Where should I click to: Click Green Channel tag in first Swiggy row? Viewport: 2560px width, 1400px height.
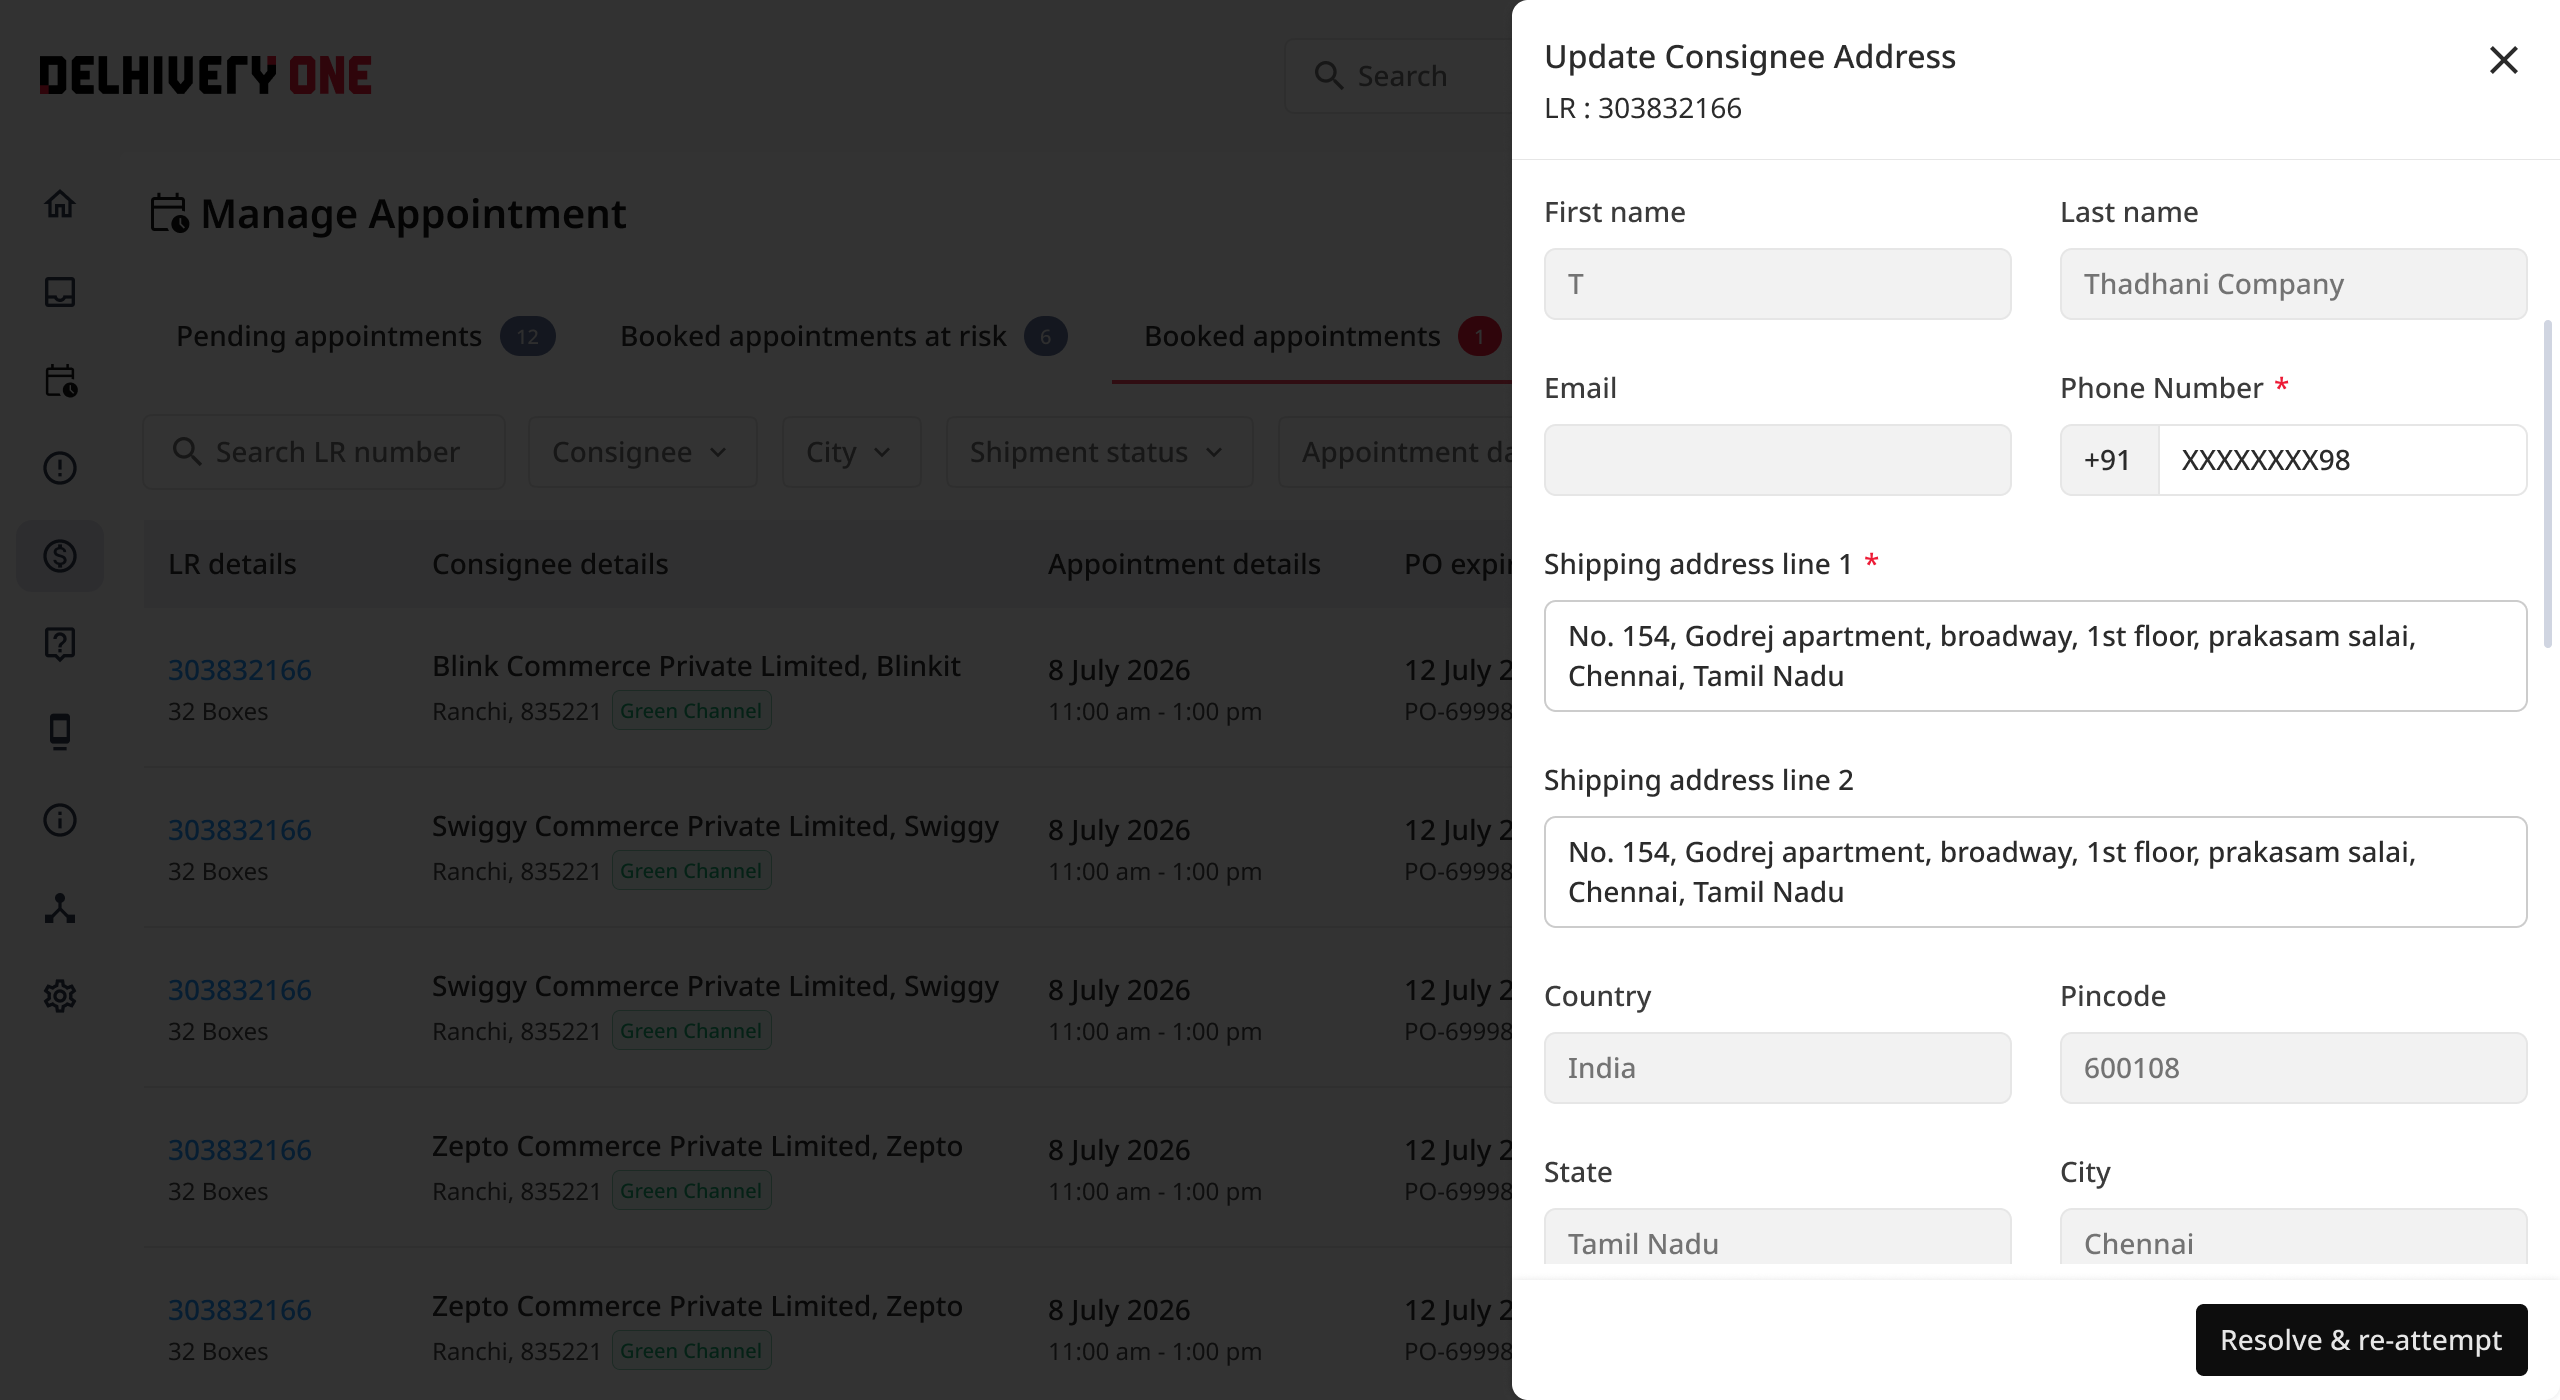pos(691,871)
